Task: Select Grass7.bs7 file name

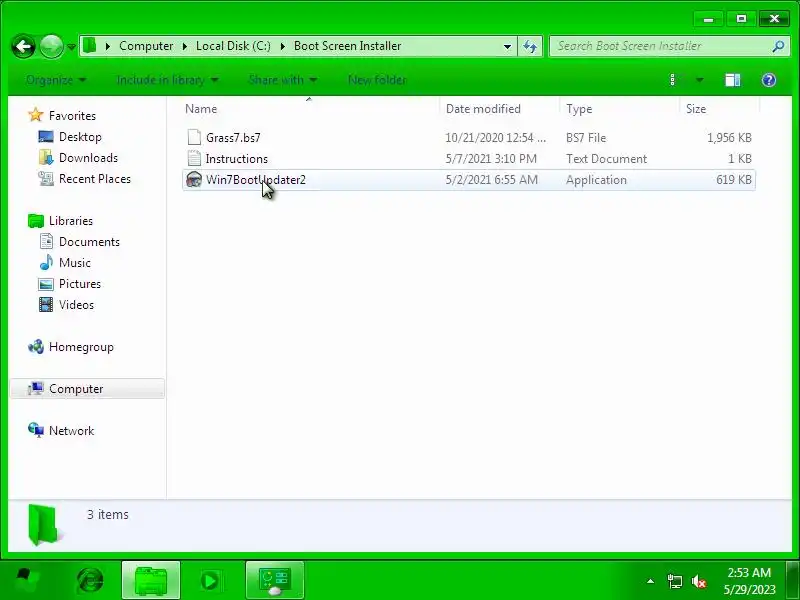Action: pos(233,138)
